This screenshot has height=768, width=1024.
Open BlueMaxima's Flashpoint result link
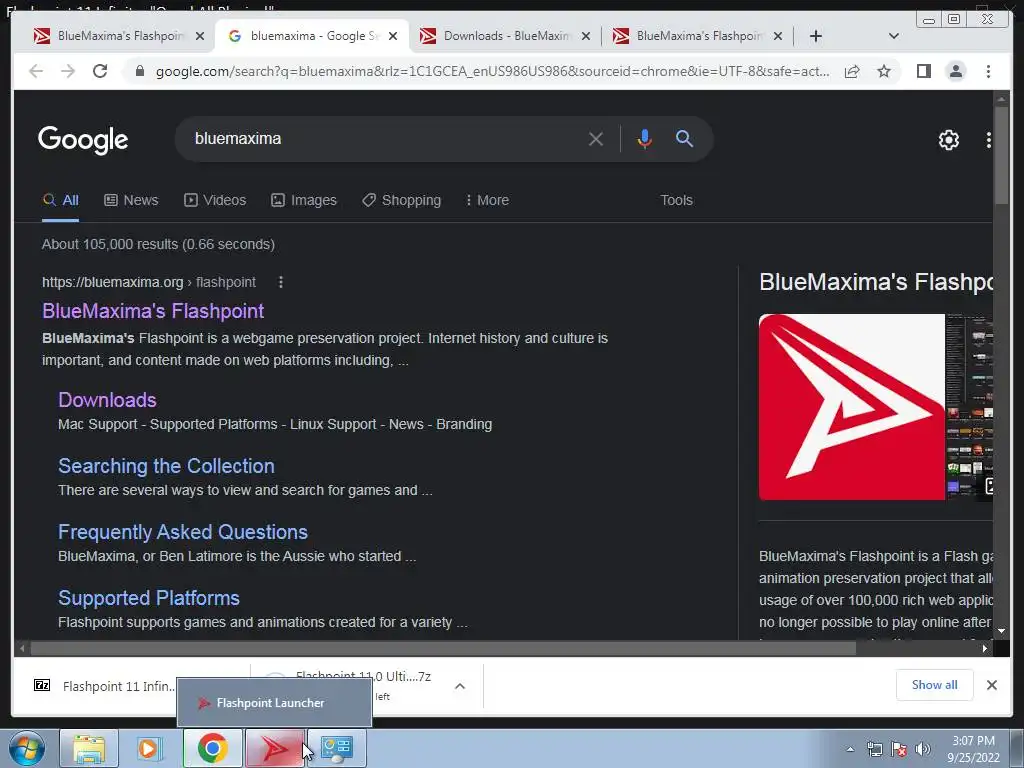click(x=153, y=311)
